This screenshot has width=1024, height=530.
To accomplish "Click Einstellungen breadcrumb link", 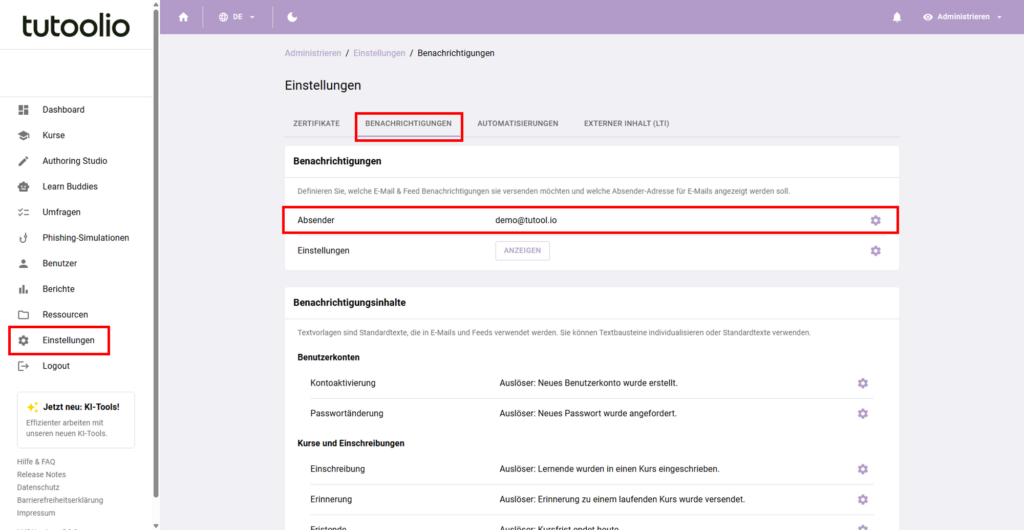I will point(379,53).
